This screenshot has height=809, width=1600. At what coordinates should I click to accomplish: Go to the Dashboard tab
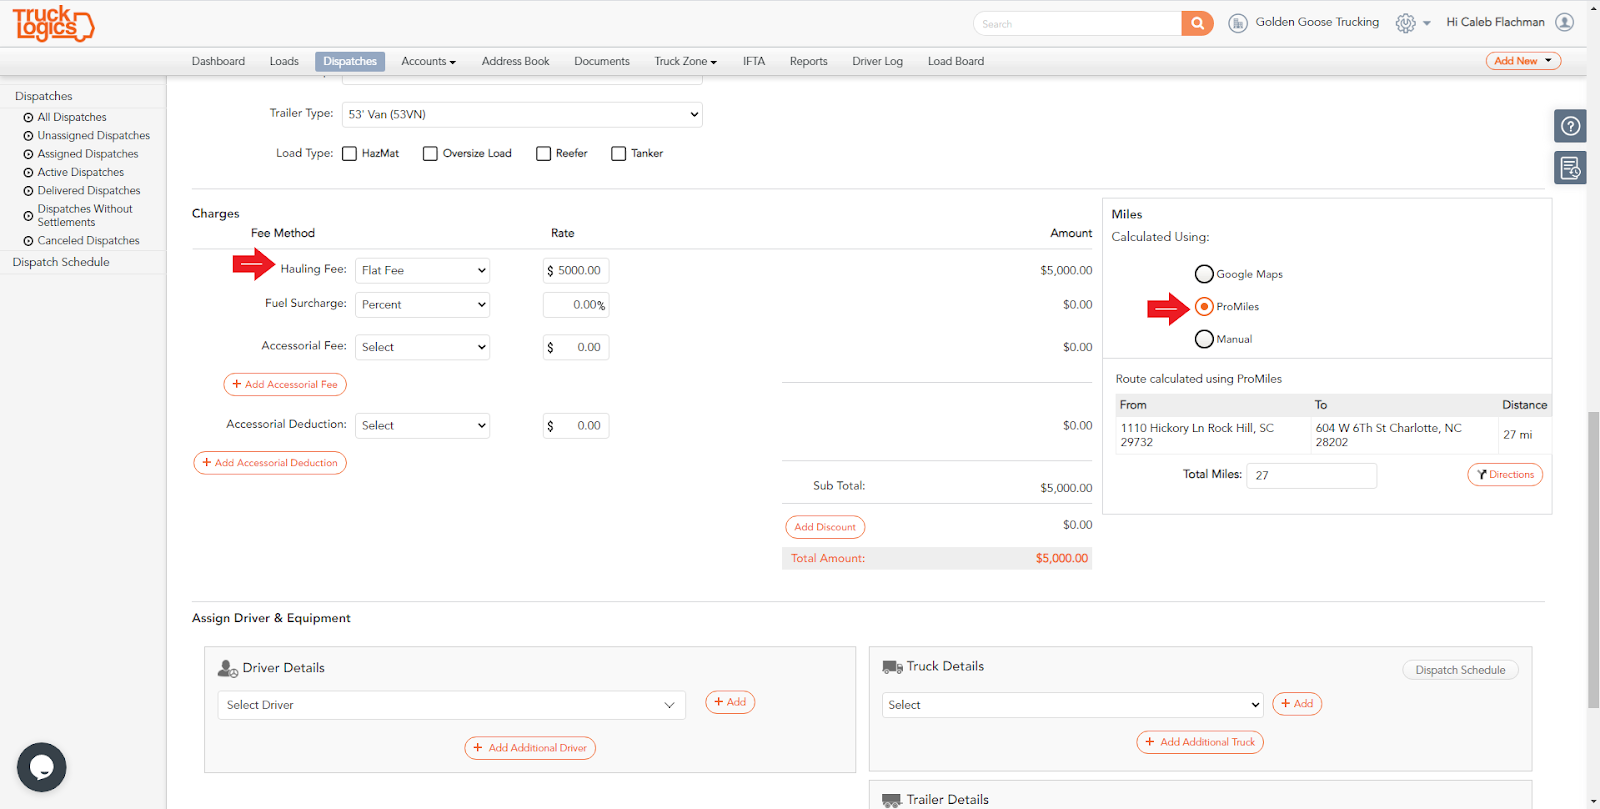[x=218, y=62]
